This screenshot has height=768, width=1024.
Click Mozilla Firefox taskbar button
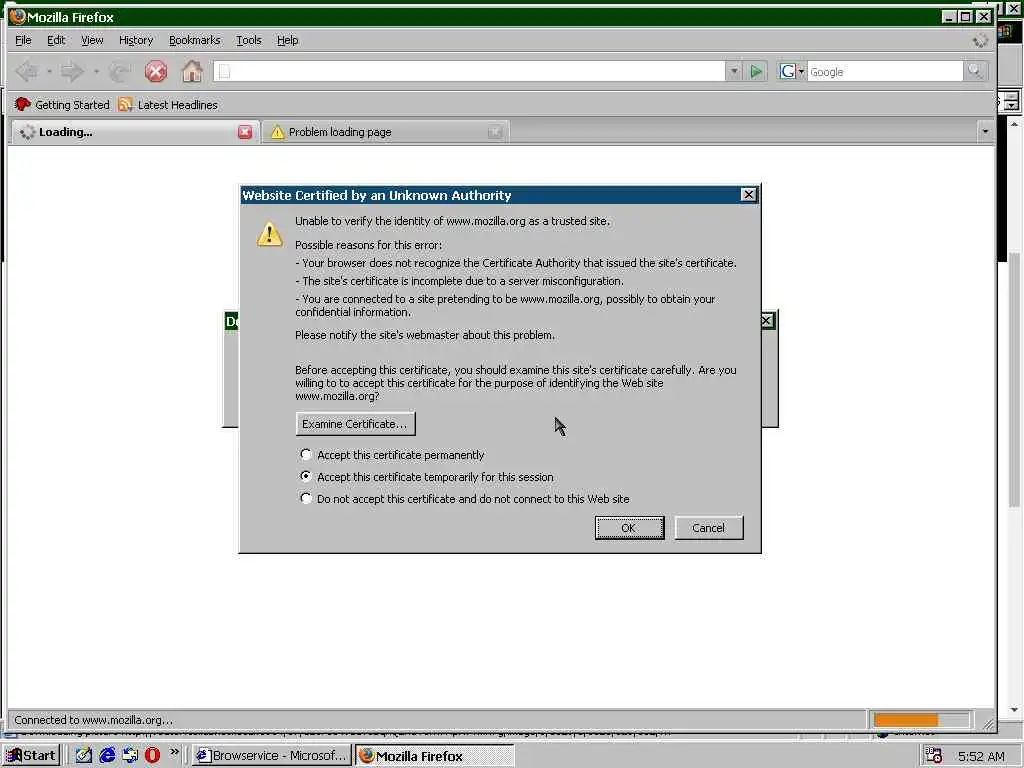(x=435, y=756)
